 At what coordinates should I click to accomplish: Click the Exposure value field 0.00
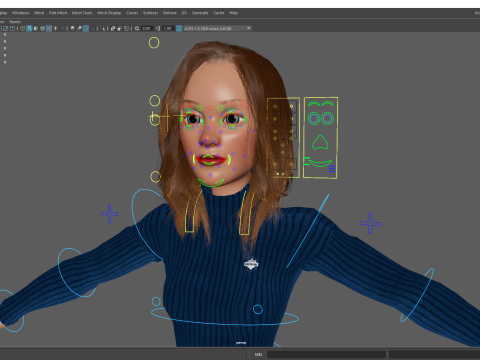tap(147, 28)
